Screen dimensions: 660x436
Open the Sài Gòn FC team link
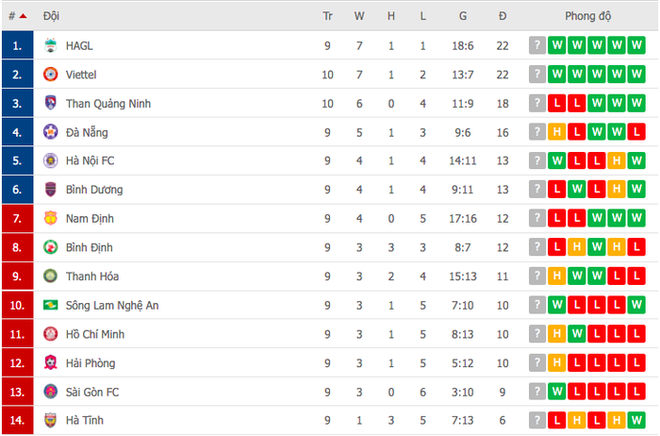point(92,392)
